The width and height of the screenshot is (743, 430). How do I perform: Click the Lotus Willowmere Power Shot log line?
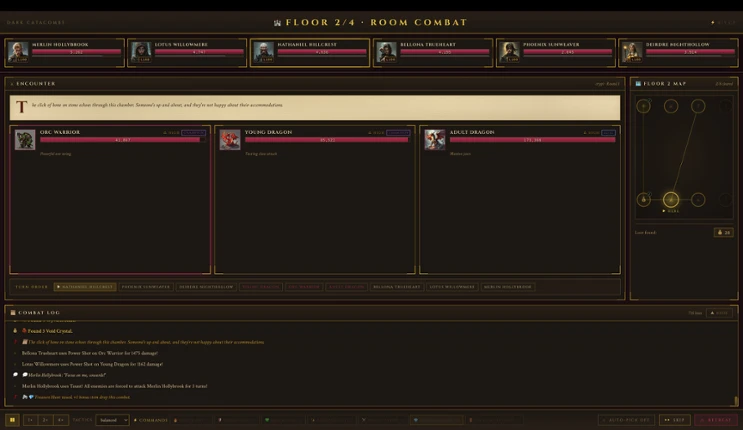pyautogui.click(x=92, y=364)
